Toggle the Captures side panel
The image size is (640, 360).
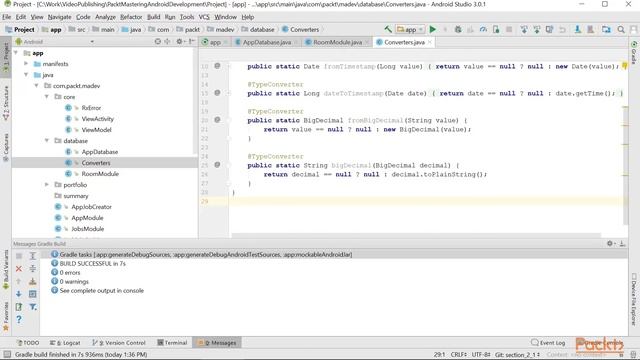pyautogui.click(x=6, y=147)
